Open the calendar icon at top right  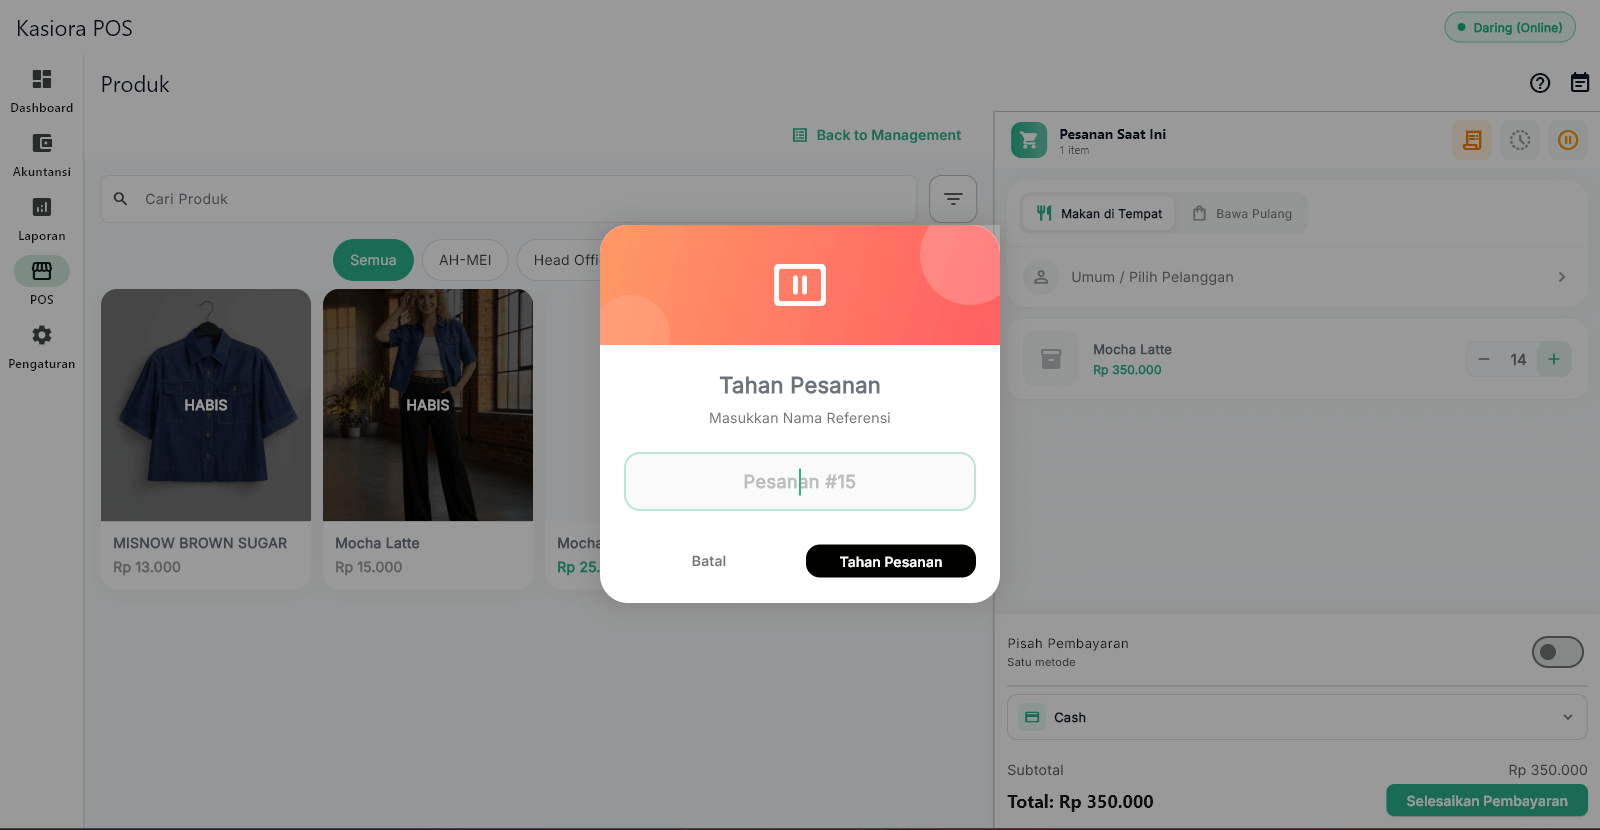pyautogui.click(x=1580, y=83)
